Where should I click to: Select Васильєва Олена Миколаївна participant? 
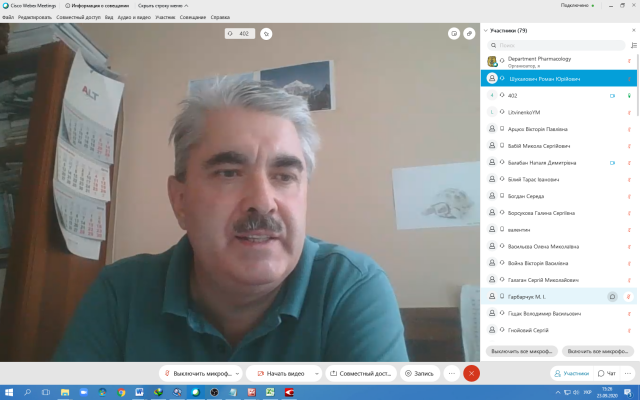click(x=558, y=246)
